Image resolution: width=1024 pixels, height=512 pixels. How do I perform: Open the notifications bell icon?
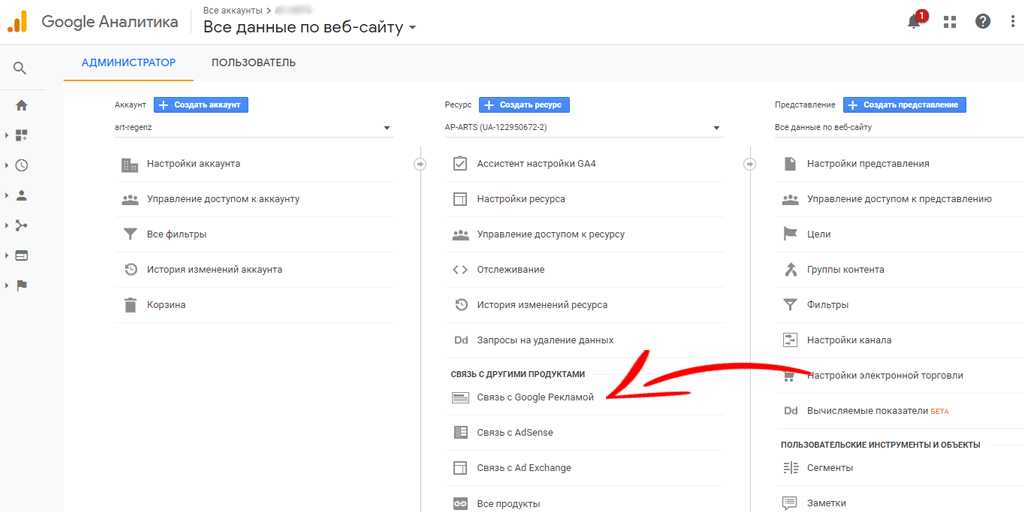tap(914, 22)
